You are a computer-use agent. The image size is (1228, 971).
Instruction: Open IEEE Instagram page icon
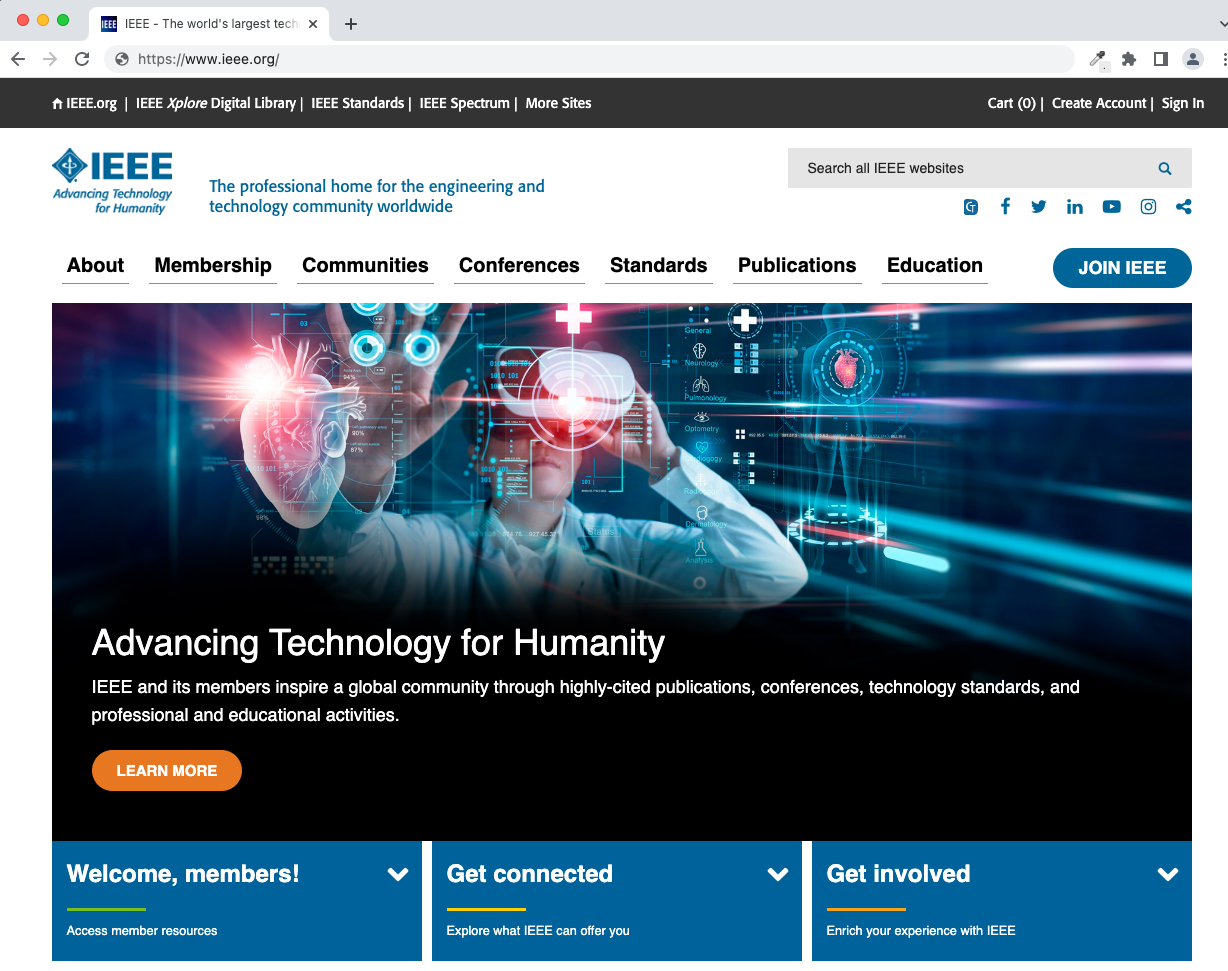[1149, 207]
